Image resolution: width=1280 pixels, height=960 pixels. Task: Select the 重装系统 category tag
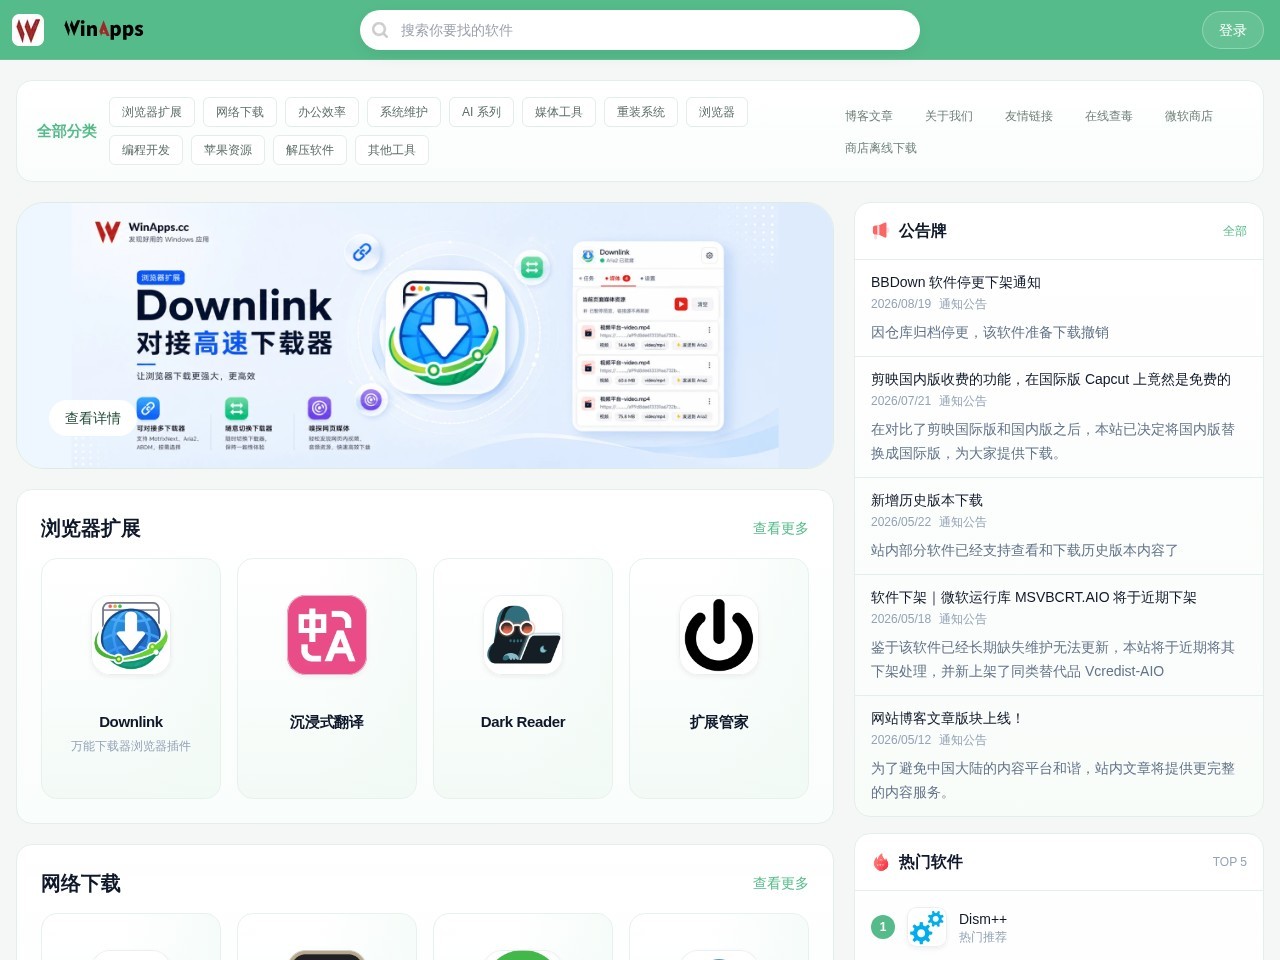(641, 112)
